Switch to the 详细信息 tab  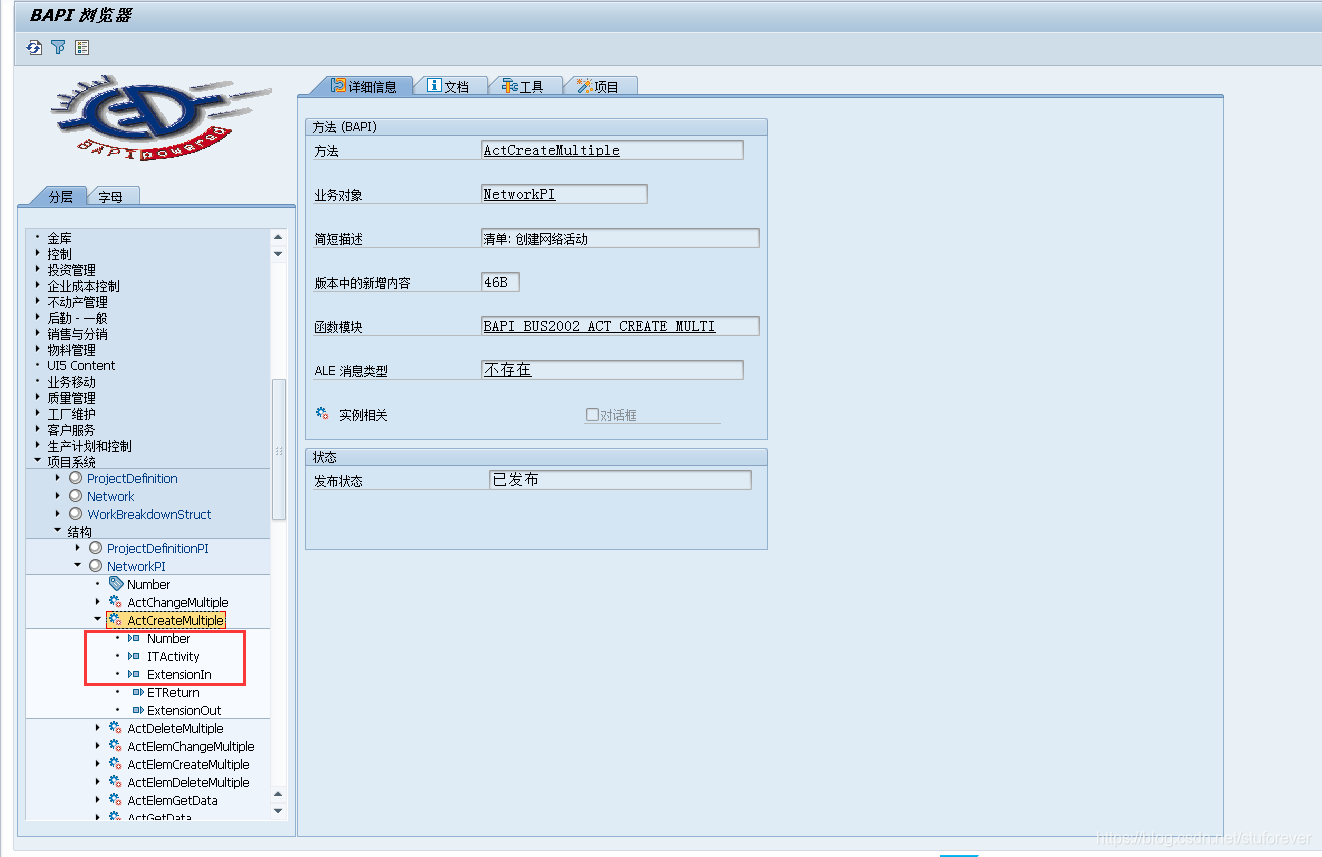[362, 86]
